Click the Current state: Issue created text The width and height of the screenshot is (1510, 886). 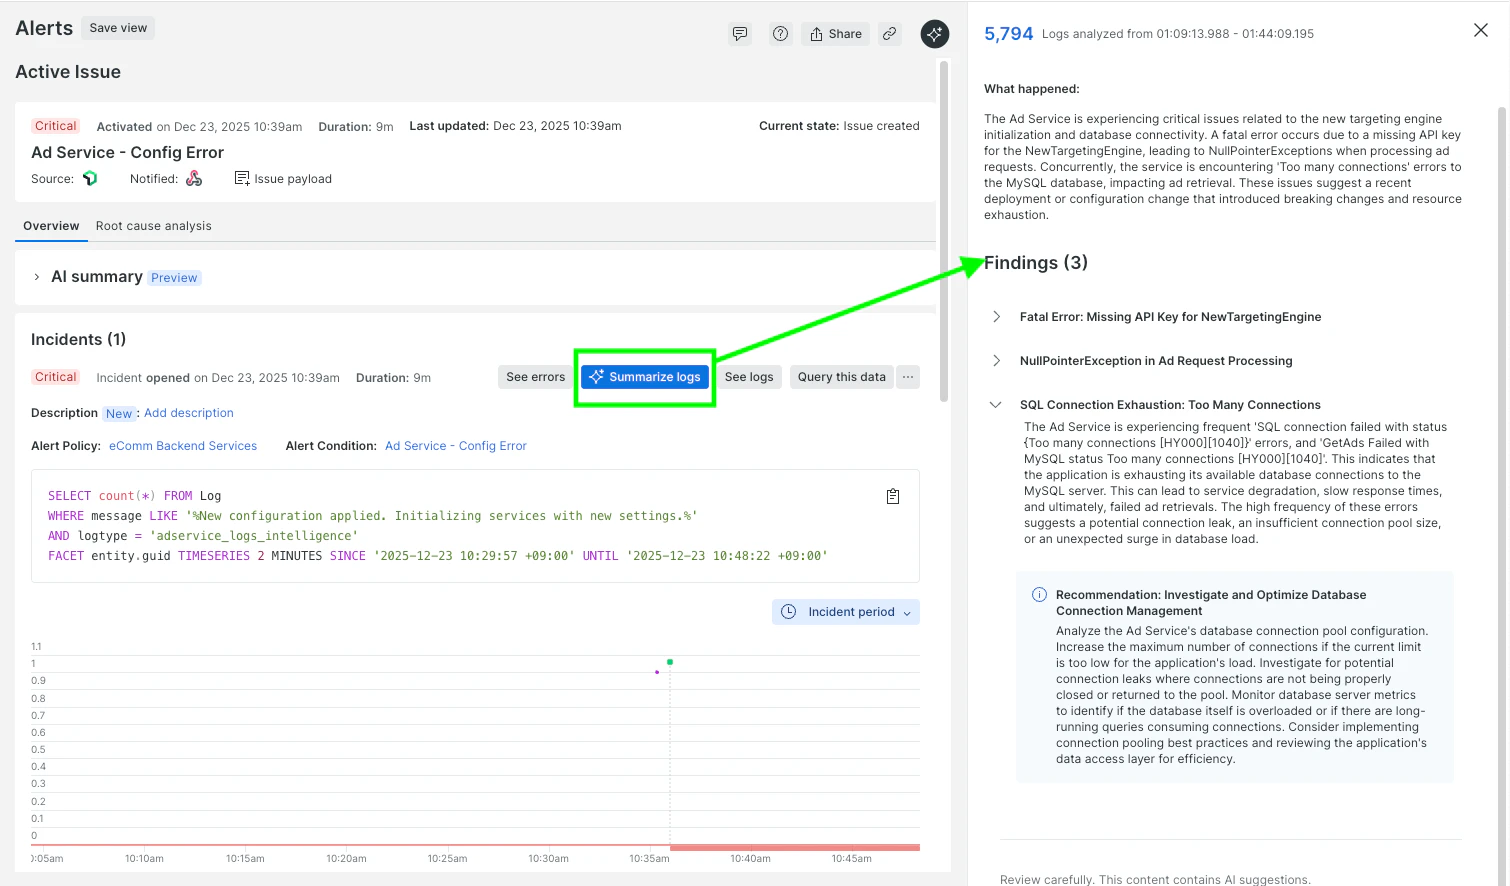(x=839, y=126)
